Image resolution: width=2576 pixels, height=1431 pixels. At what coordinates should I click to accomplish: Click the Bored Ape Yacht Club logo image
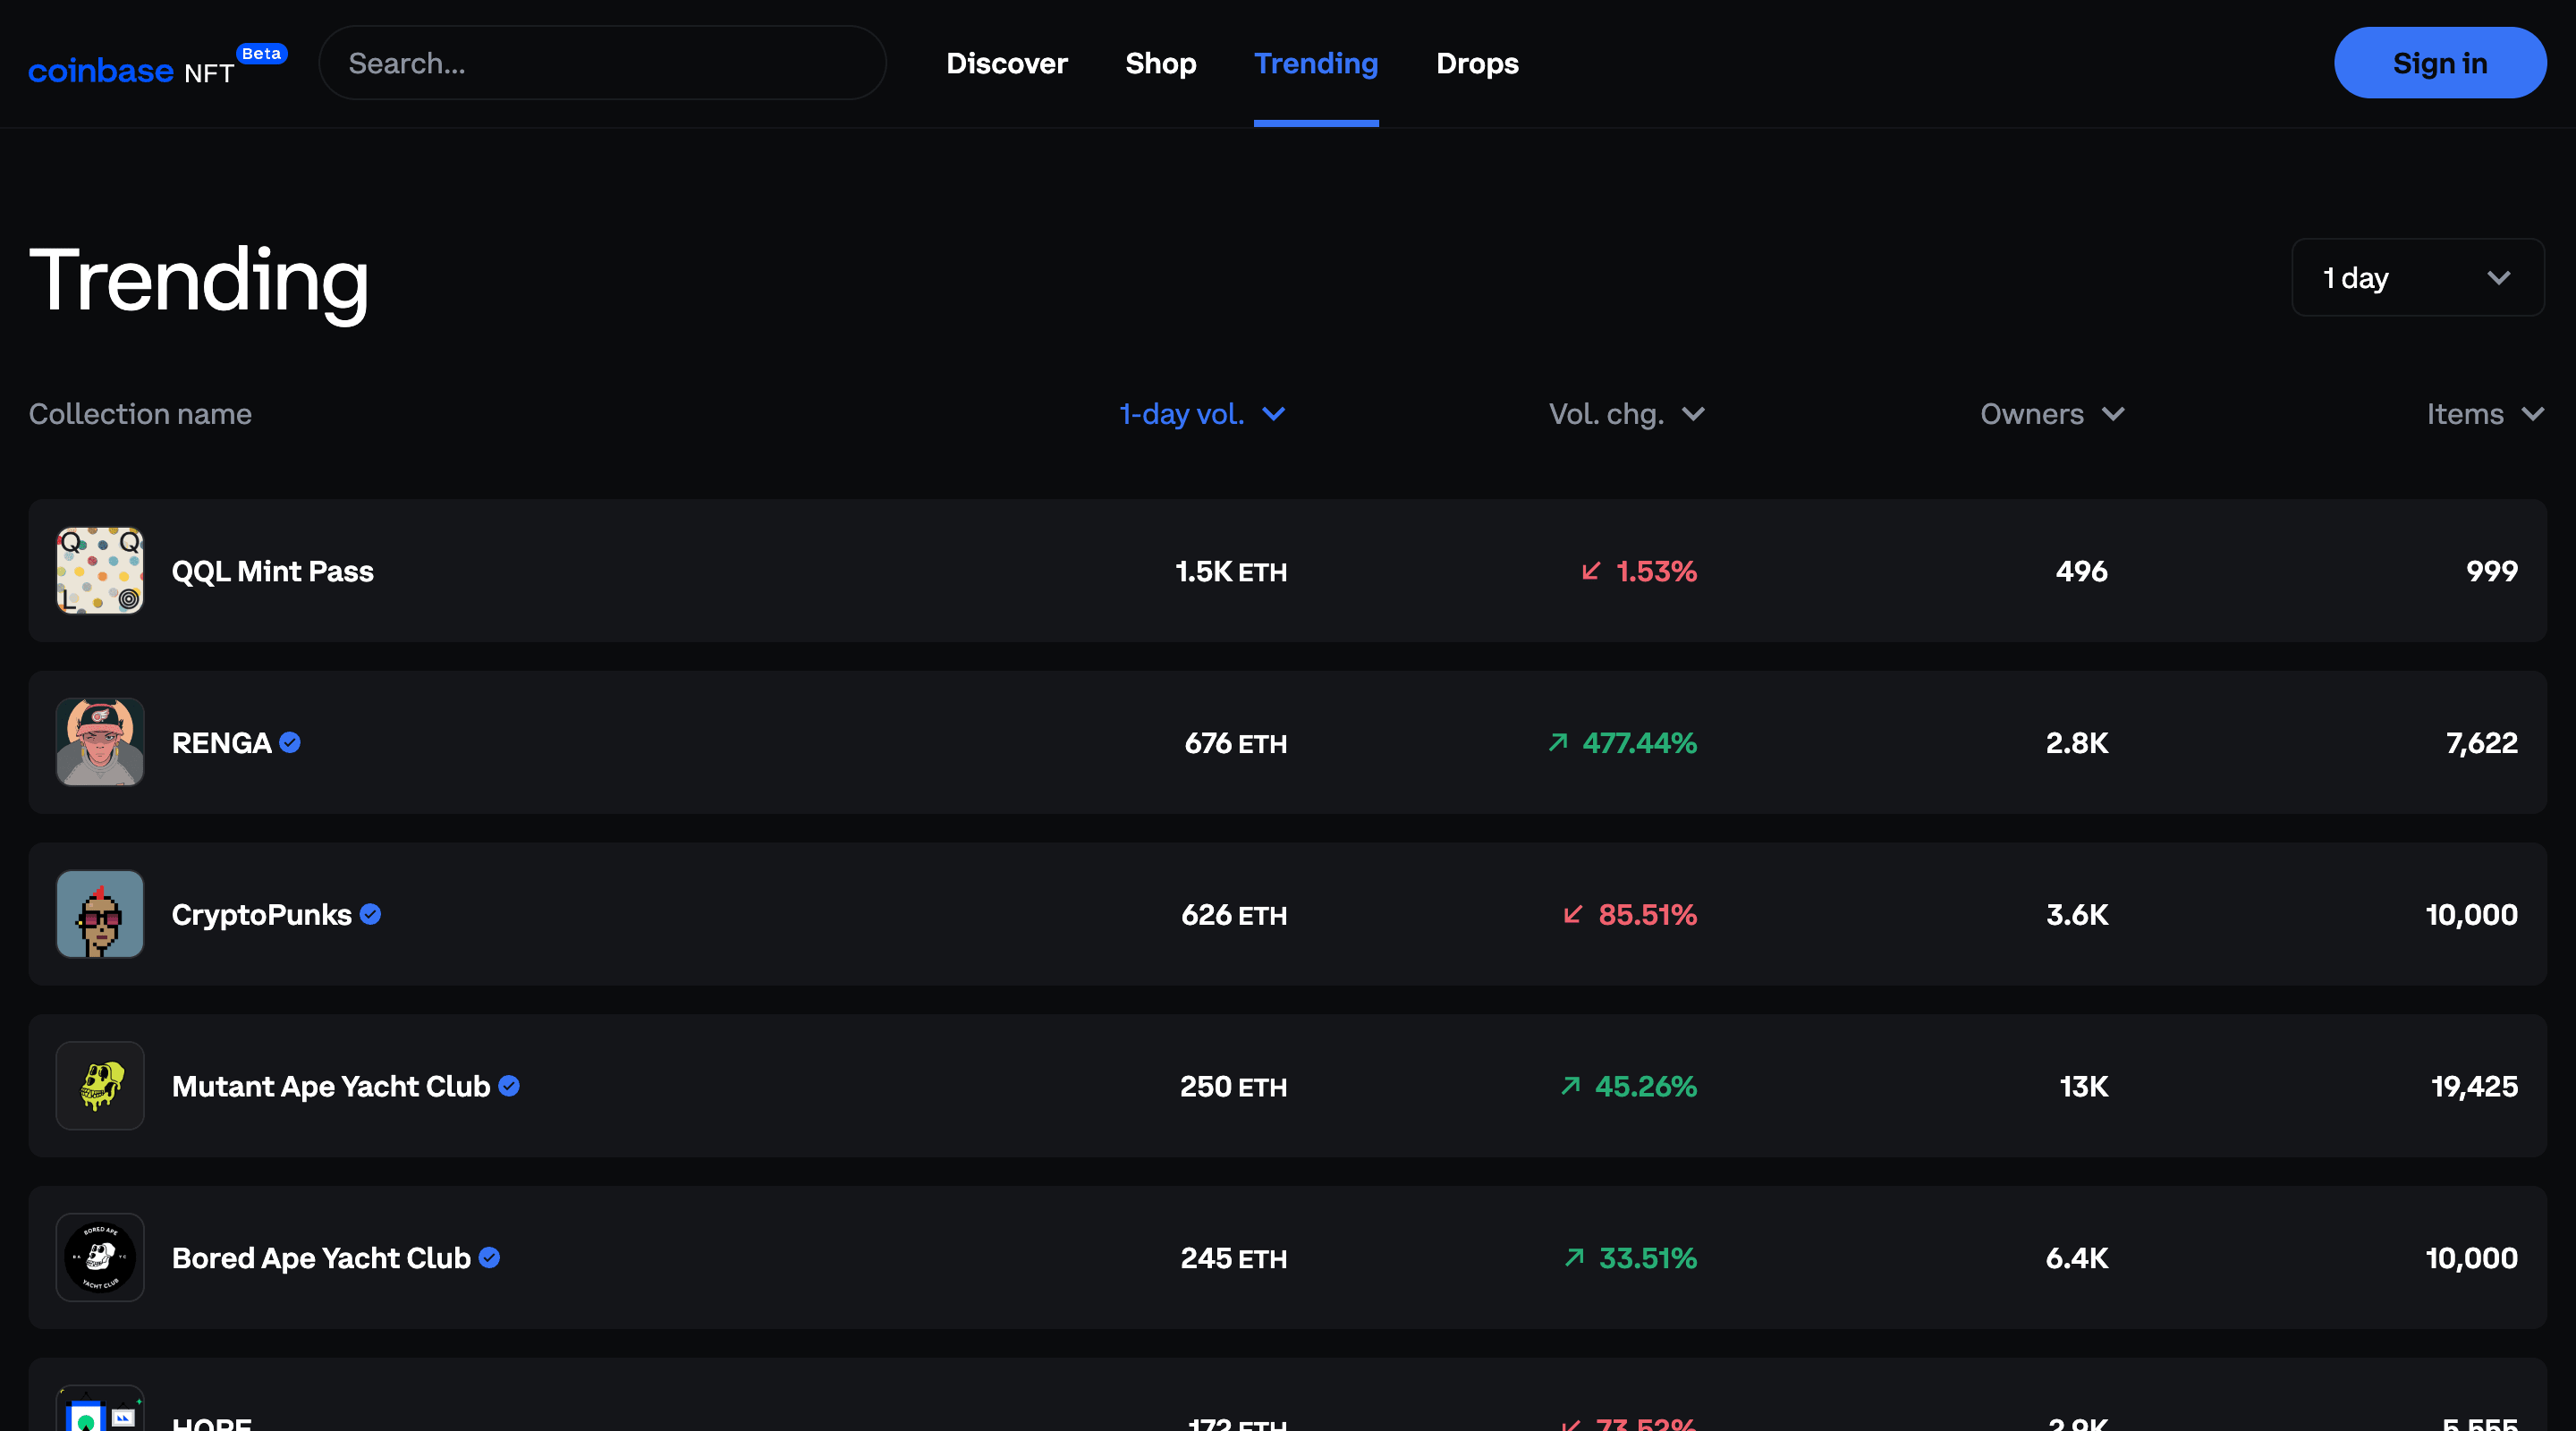(99, 1258)
